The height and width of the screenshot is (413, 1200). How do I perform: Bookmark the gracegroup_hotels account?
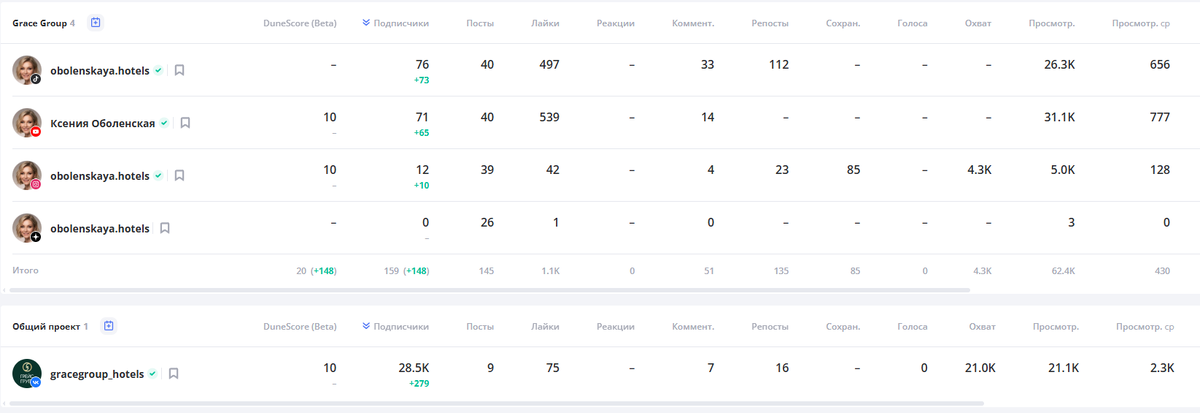173,373
